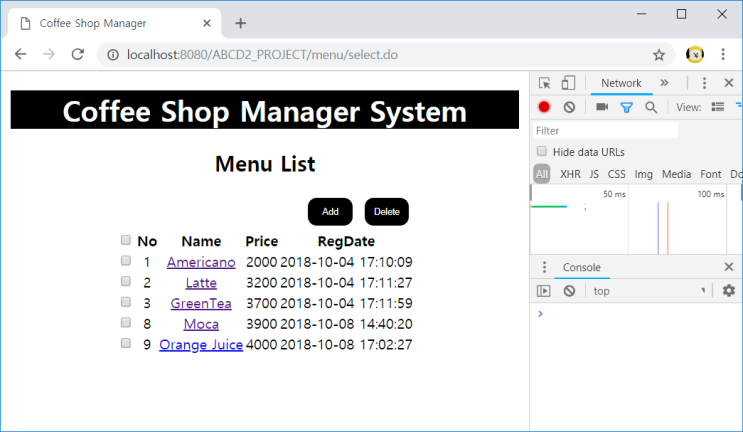Click the capture screenshots camera icon
Screen dimensions: 743x432
(602, 107)
